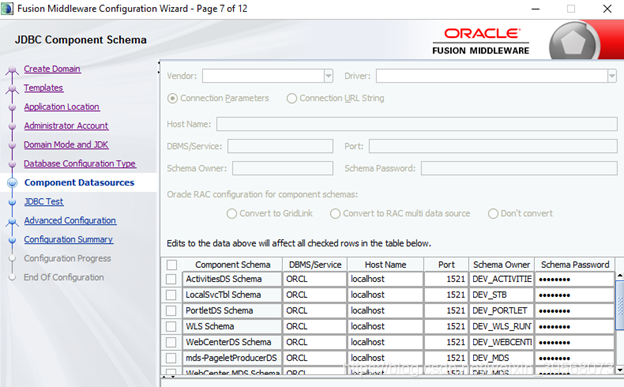This screenshot has height=387, width=624.
Task: Select the WebCenterDS Schema name cell
Action: (x=232, y=342)
